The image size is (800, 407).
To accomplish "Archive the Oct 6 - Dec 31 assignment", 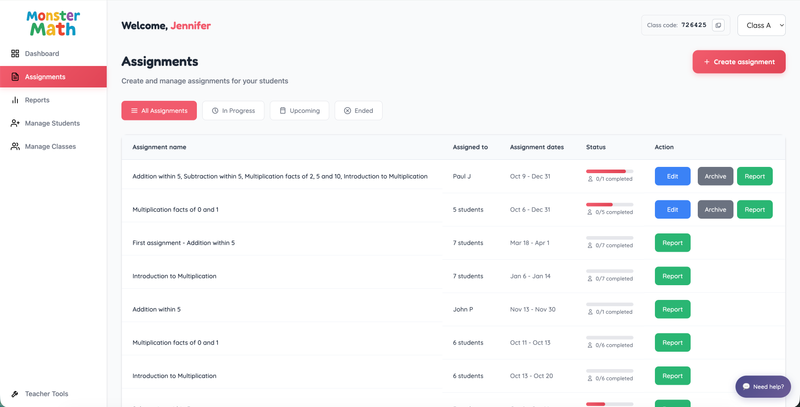I will pyautogui.click(x=715, y=210).
